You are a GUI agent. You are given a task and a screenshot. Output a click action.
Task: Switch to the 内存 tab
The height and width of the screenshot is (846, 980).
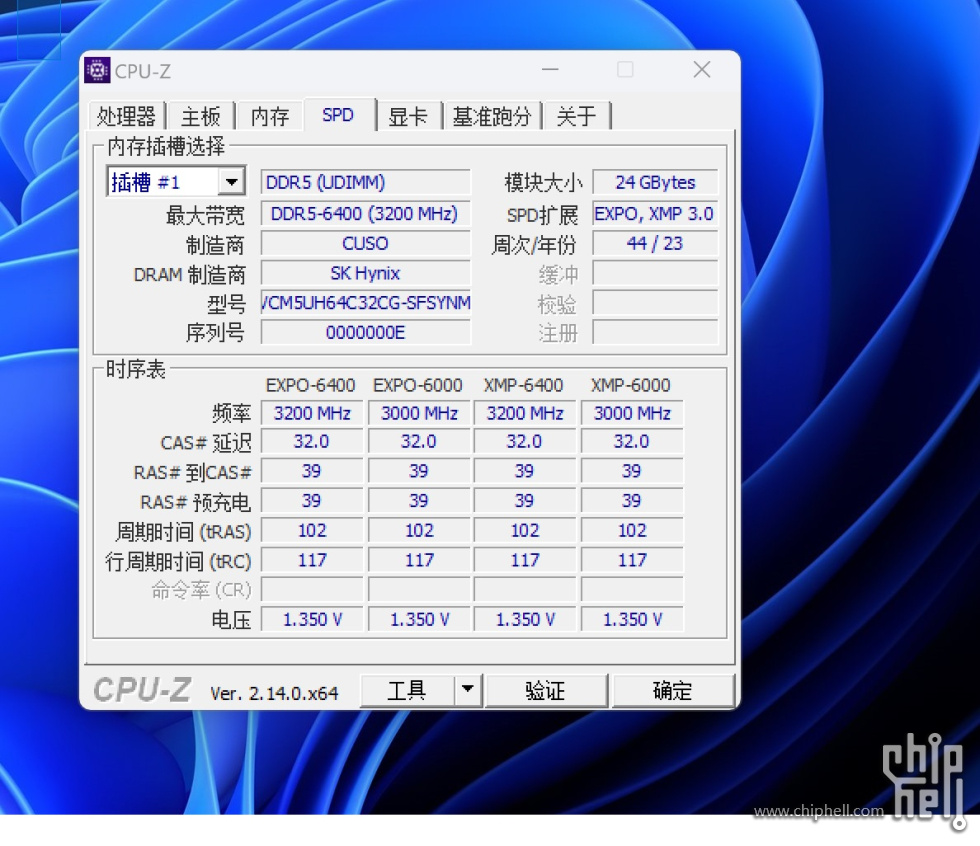click(x=270, y=116)
